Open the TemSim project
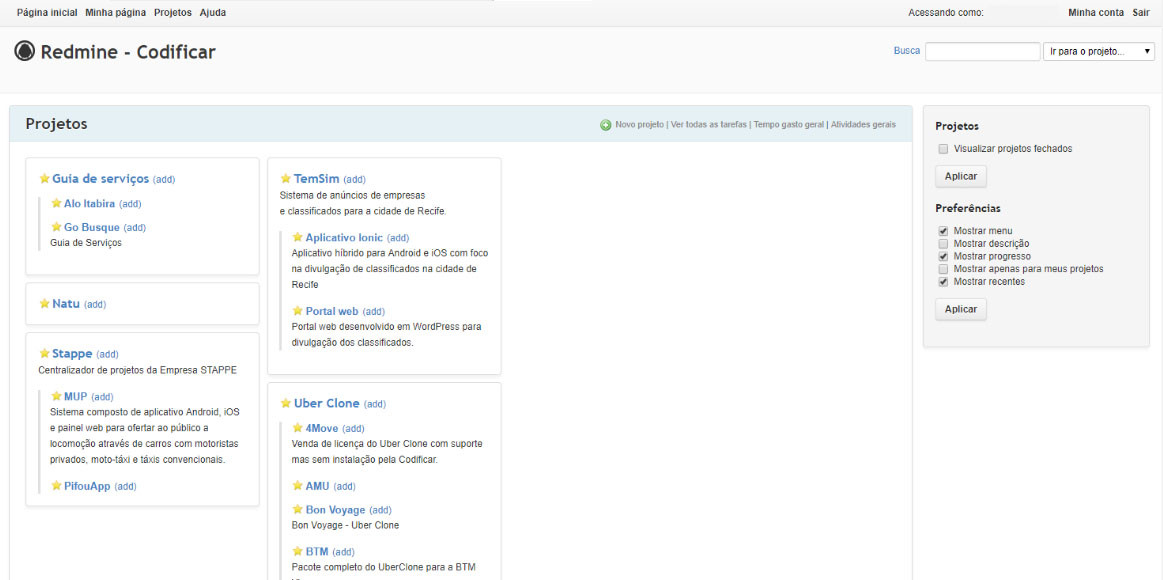The height and width of the screenshot is (580, 1163). 317,179
